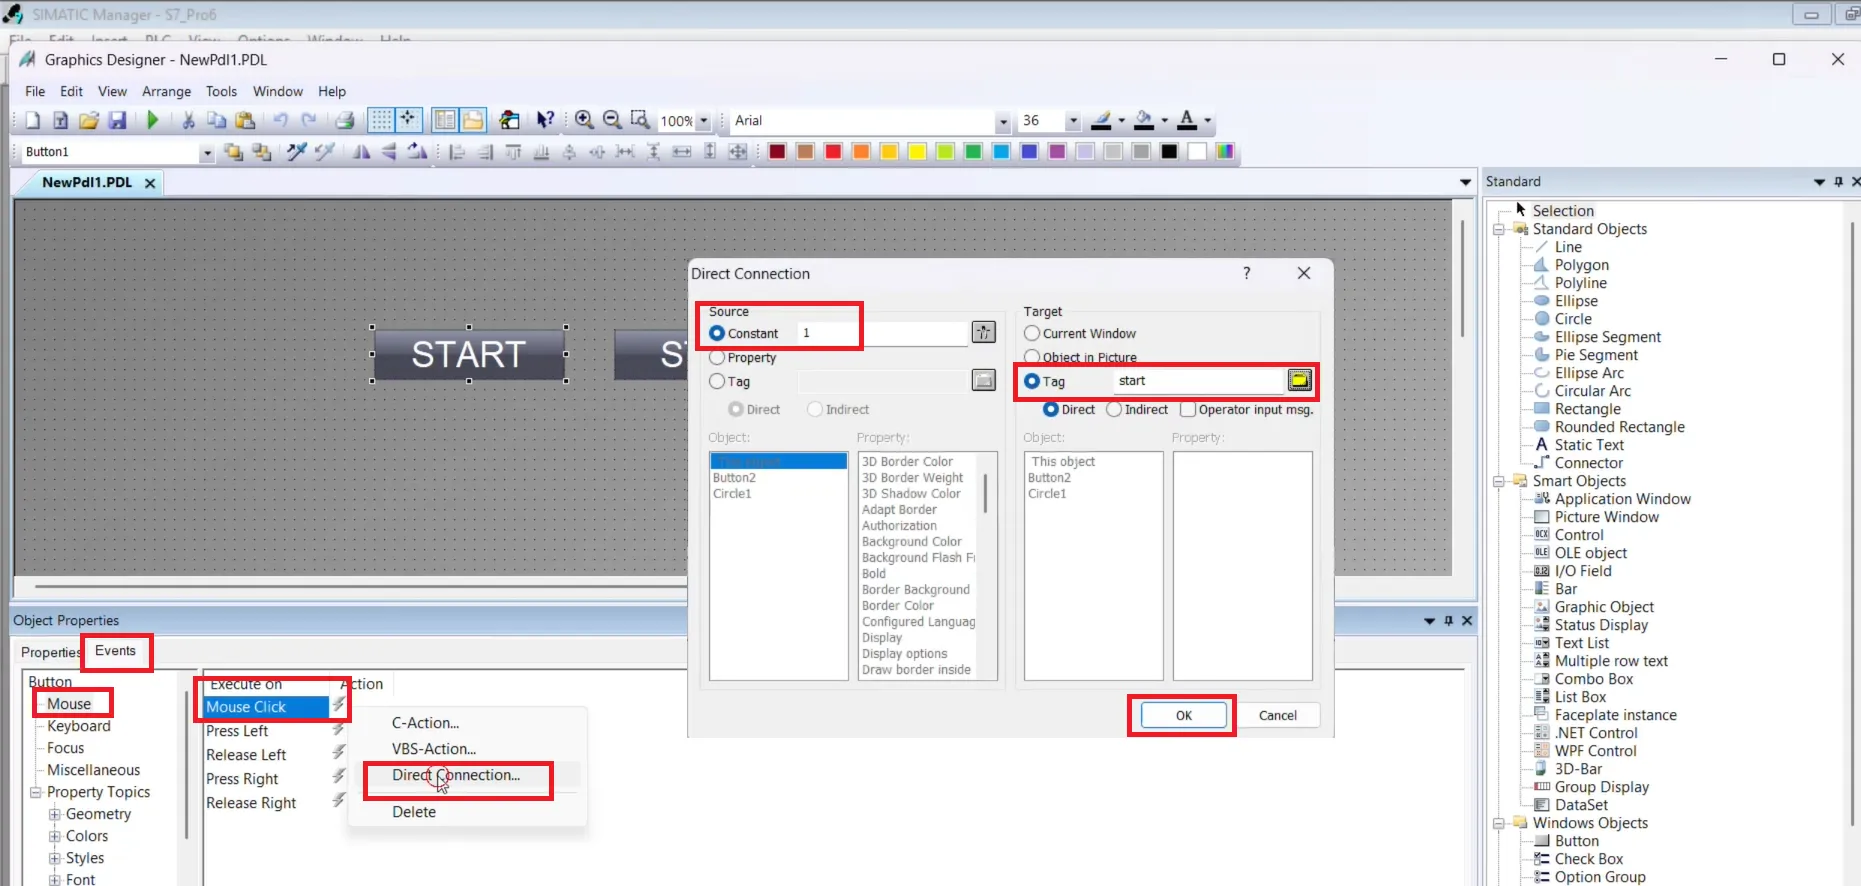Image resolution: width=1861 pixels, height=886 pixels.
Task: Click the zoom area selection icon
Action: tap(641, 120)
